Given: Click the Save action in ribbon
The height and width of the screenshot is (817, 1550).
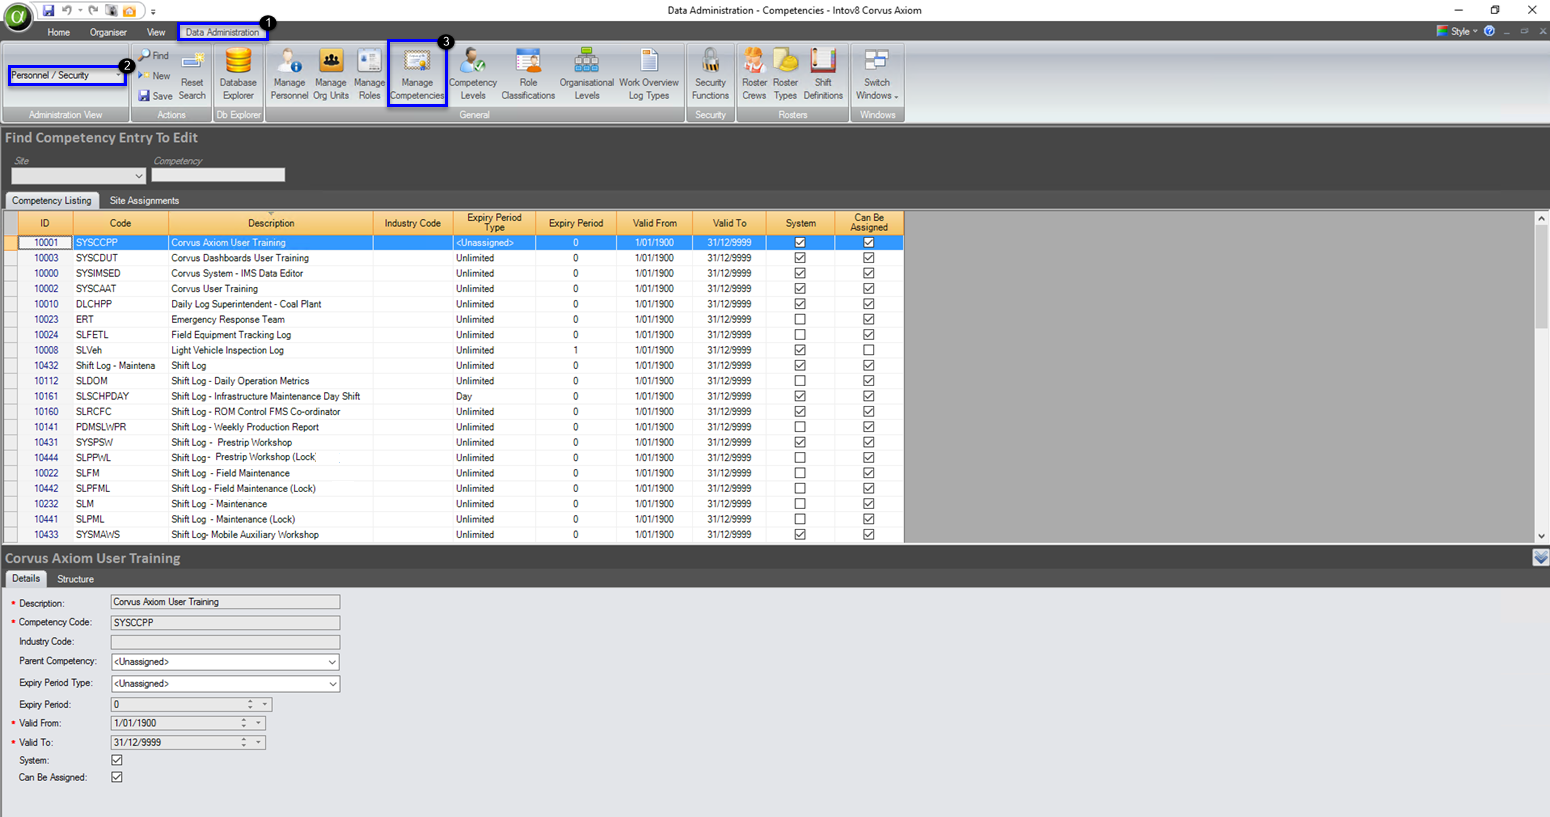Looking at the screenshot, I should point(155,96).
